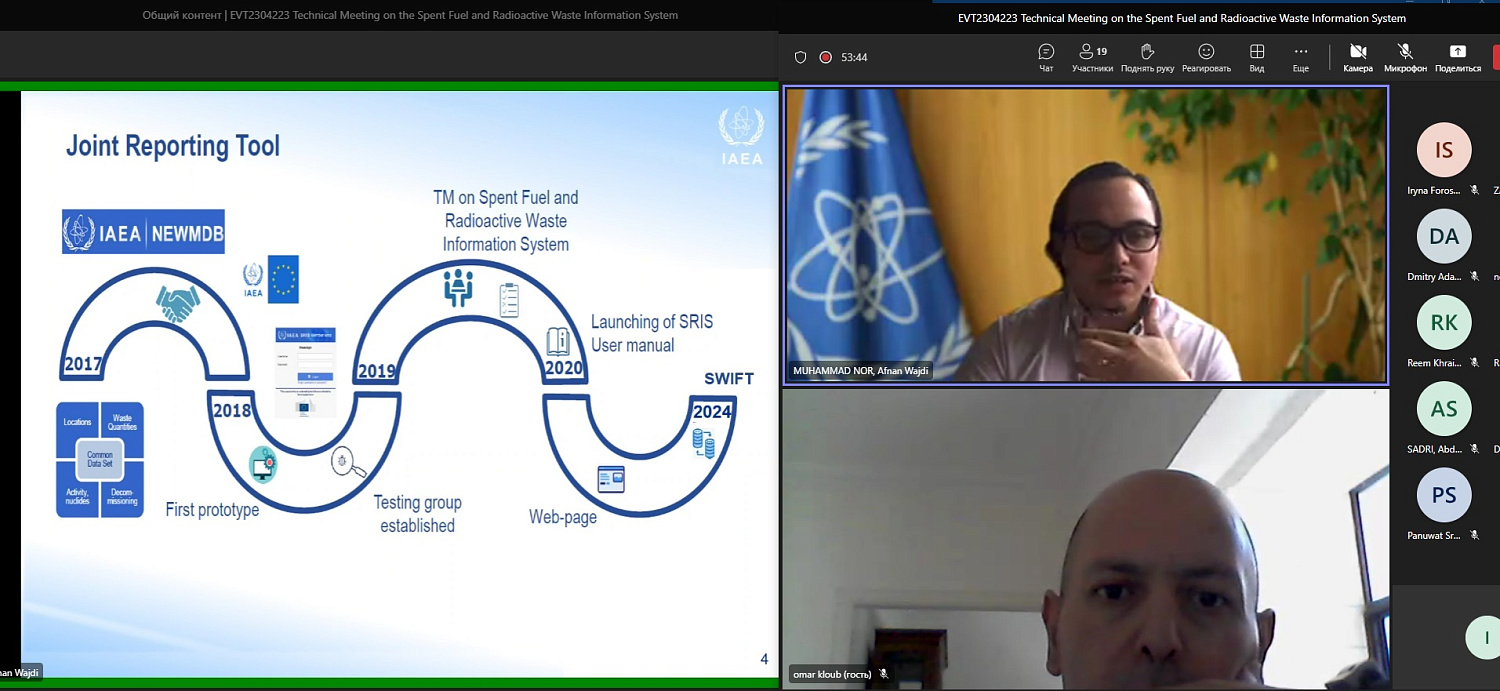1500x691 pixels.
Task: Expand the Еще more options menu
Action: tap(1300, 57)
